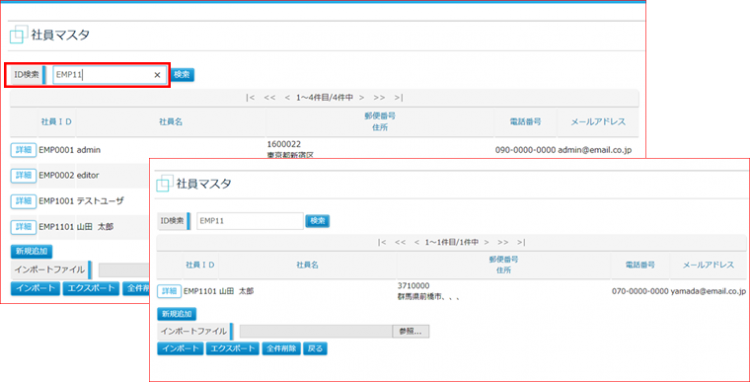Click 検索 button in lower panel
750x382 pixels.
coord(318,221)
